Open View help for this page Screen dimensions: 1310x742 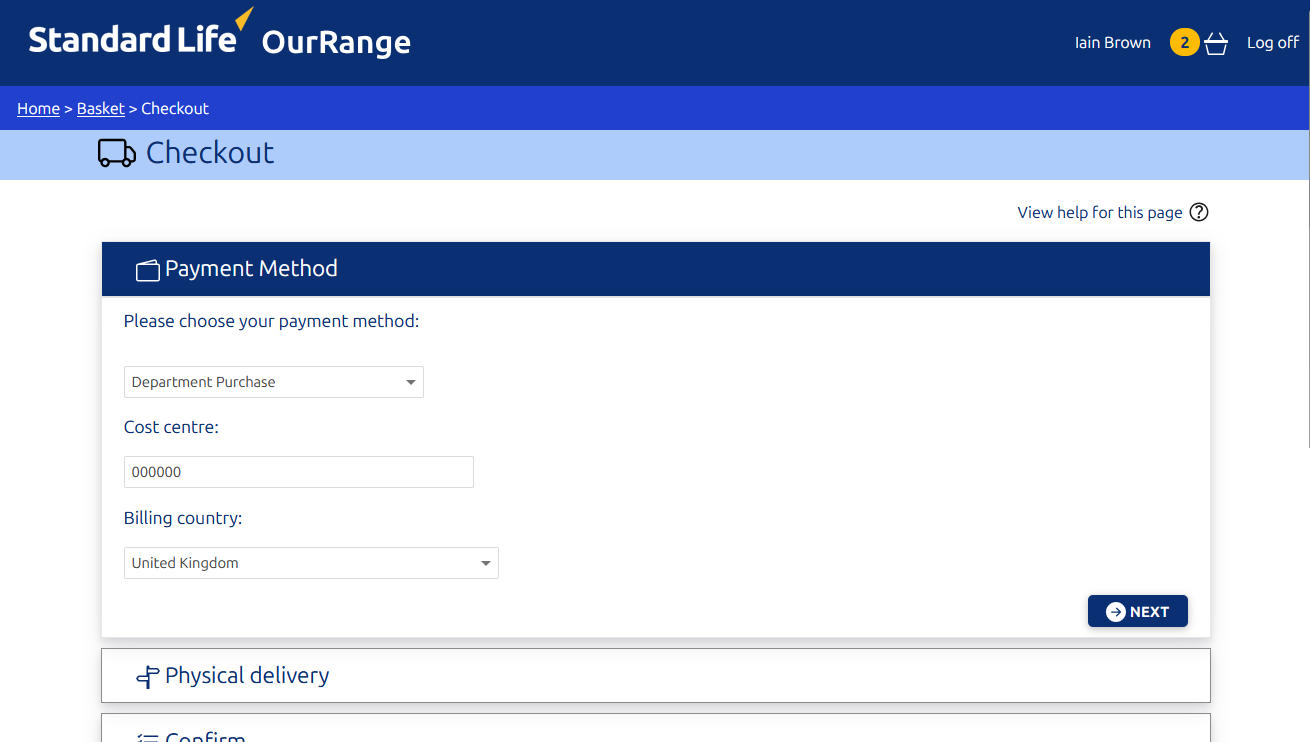click(1099, 212)
